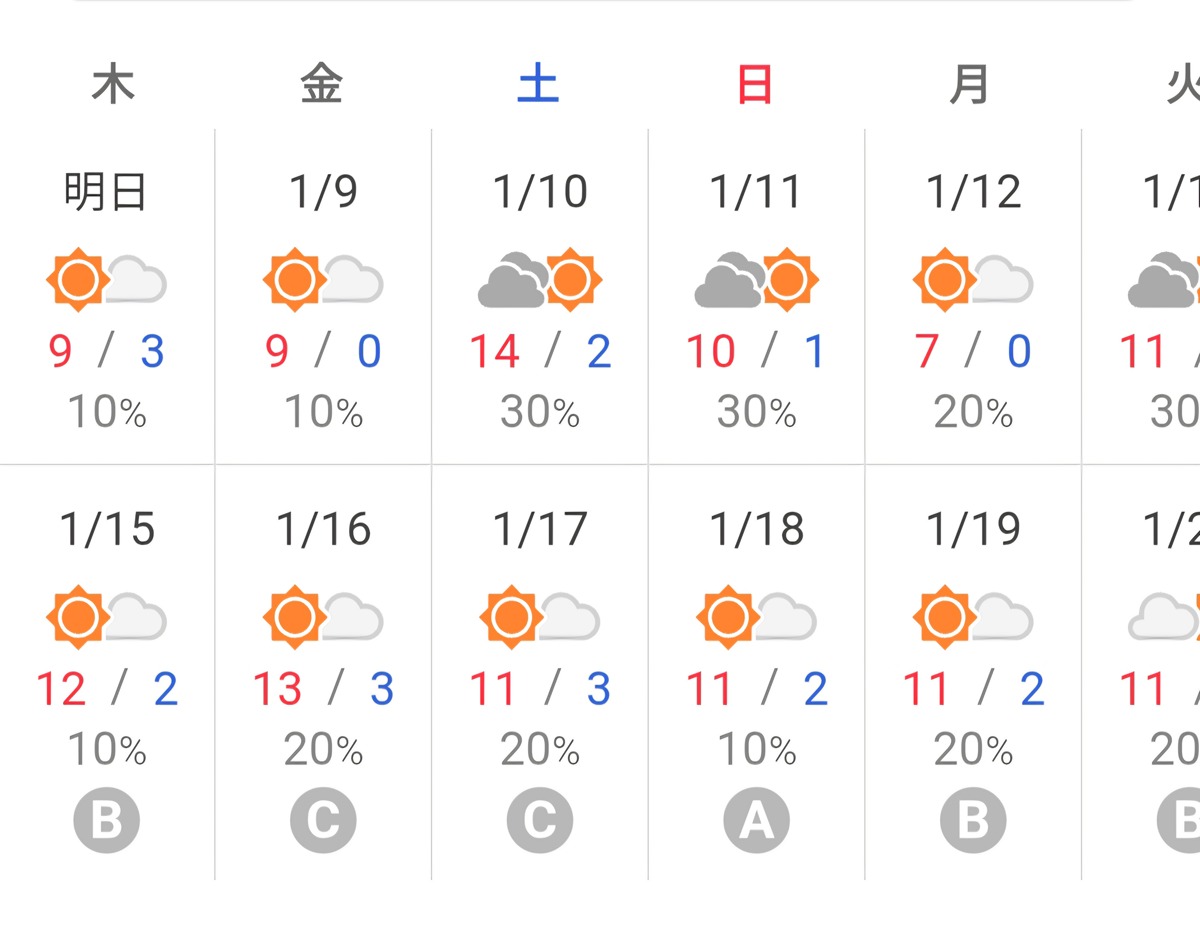
Task: Open the 1/15 date forecast
Action: coord(107,529)
